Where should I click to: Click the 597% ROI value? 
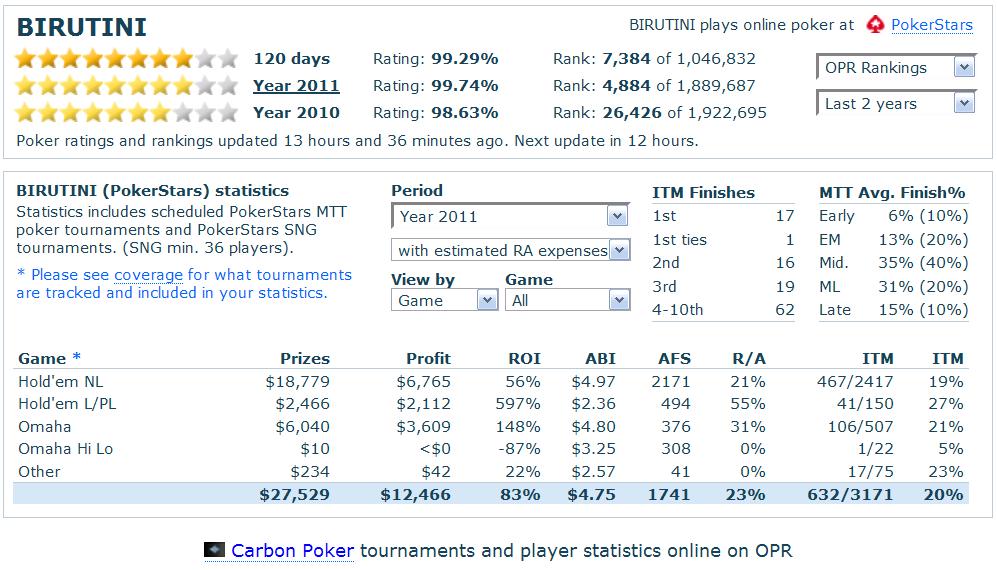518,404
